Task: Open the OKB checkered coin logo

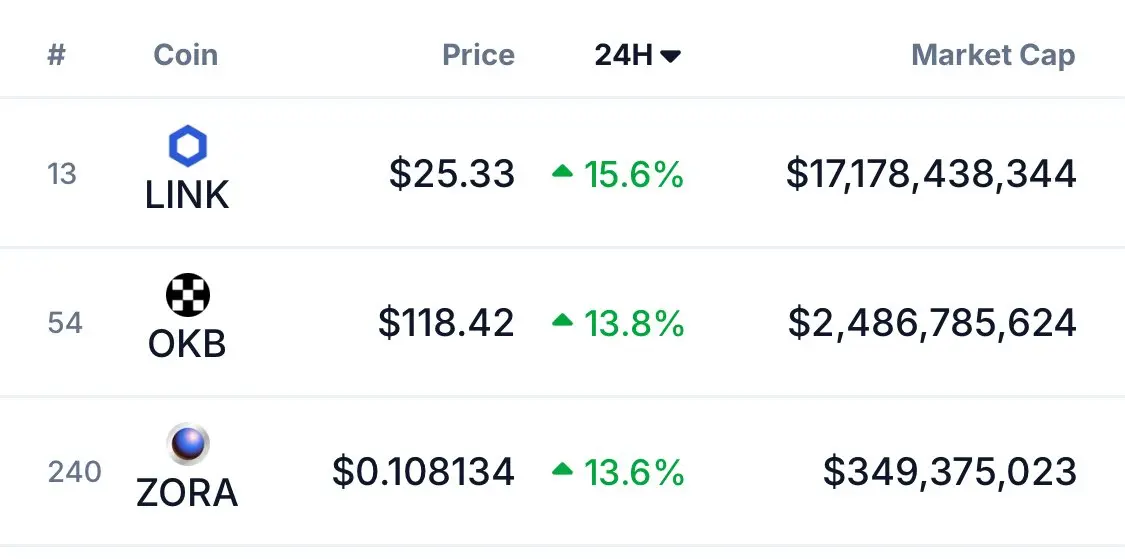Action: 187,295
